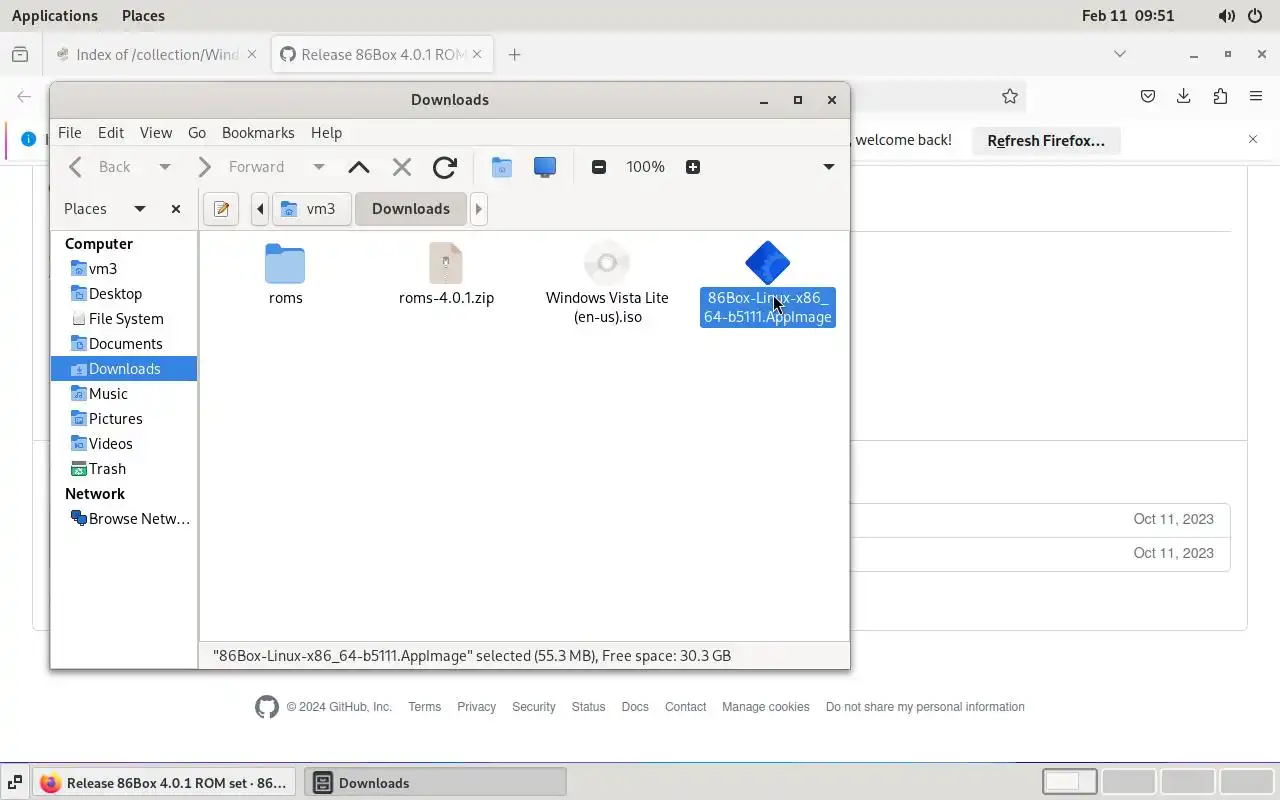Open the Back history dropdown arrow
Image resolution: width=1280 pixels, height=800 pixels.
pyautogui.click(x=165, y=167)
